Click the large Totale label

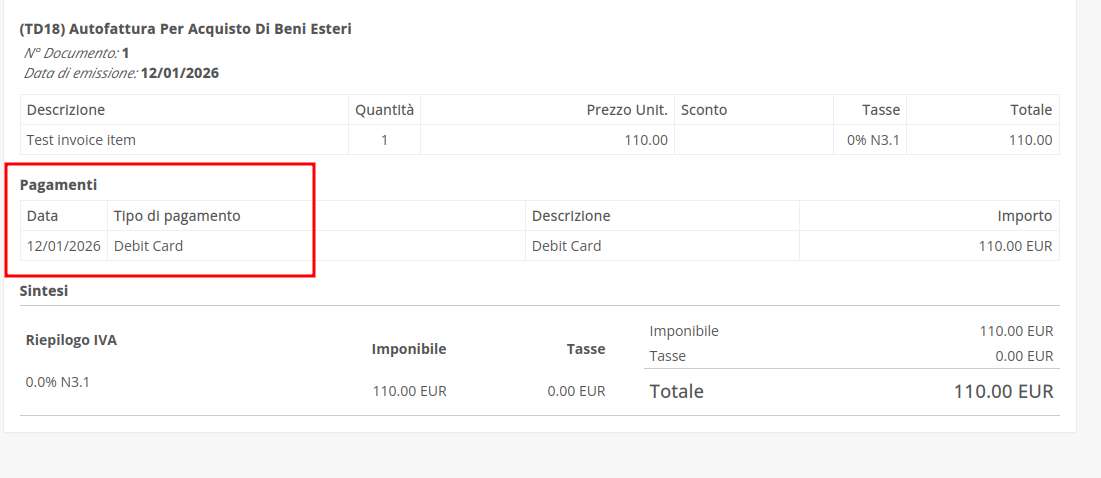[x=677, y=392]
